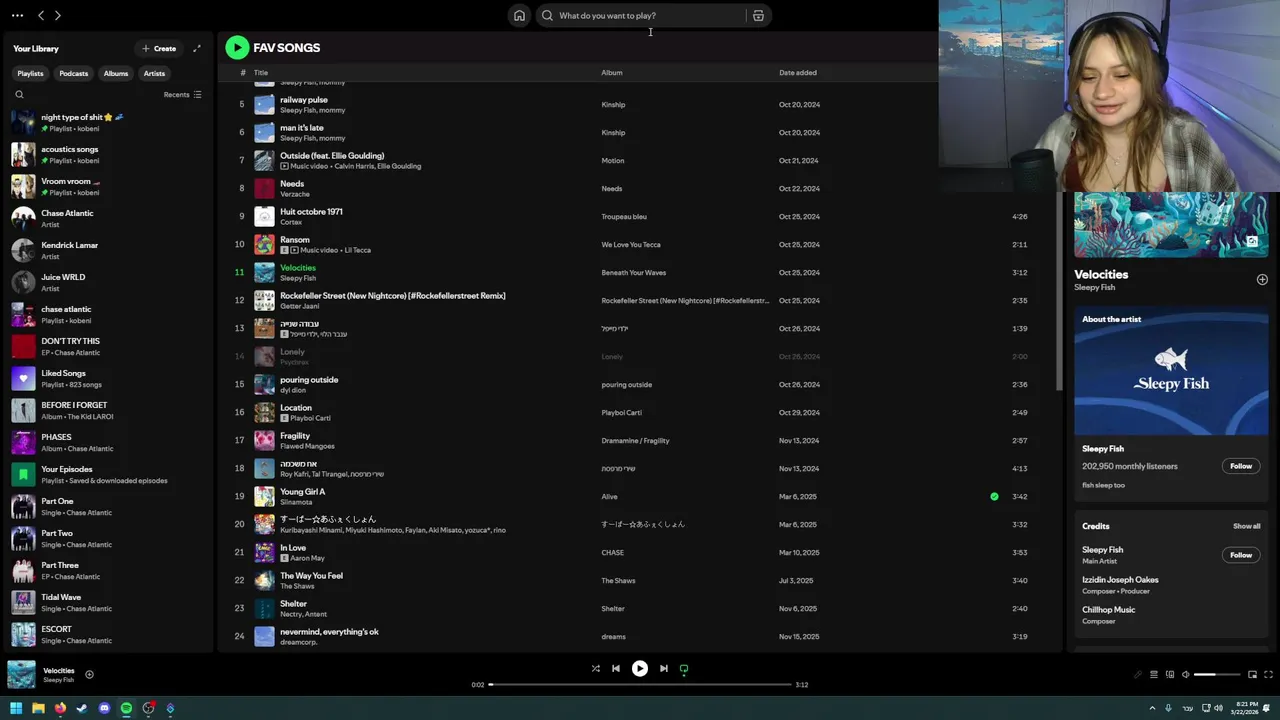
Task: Open the Create menu in library
Action: 159,48
